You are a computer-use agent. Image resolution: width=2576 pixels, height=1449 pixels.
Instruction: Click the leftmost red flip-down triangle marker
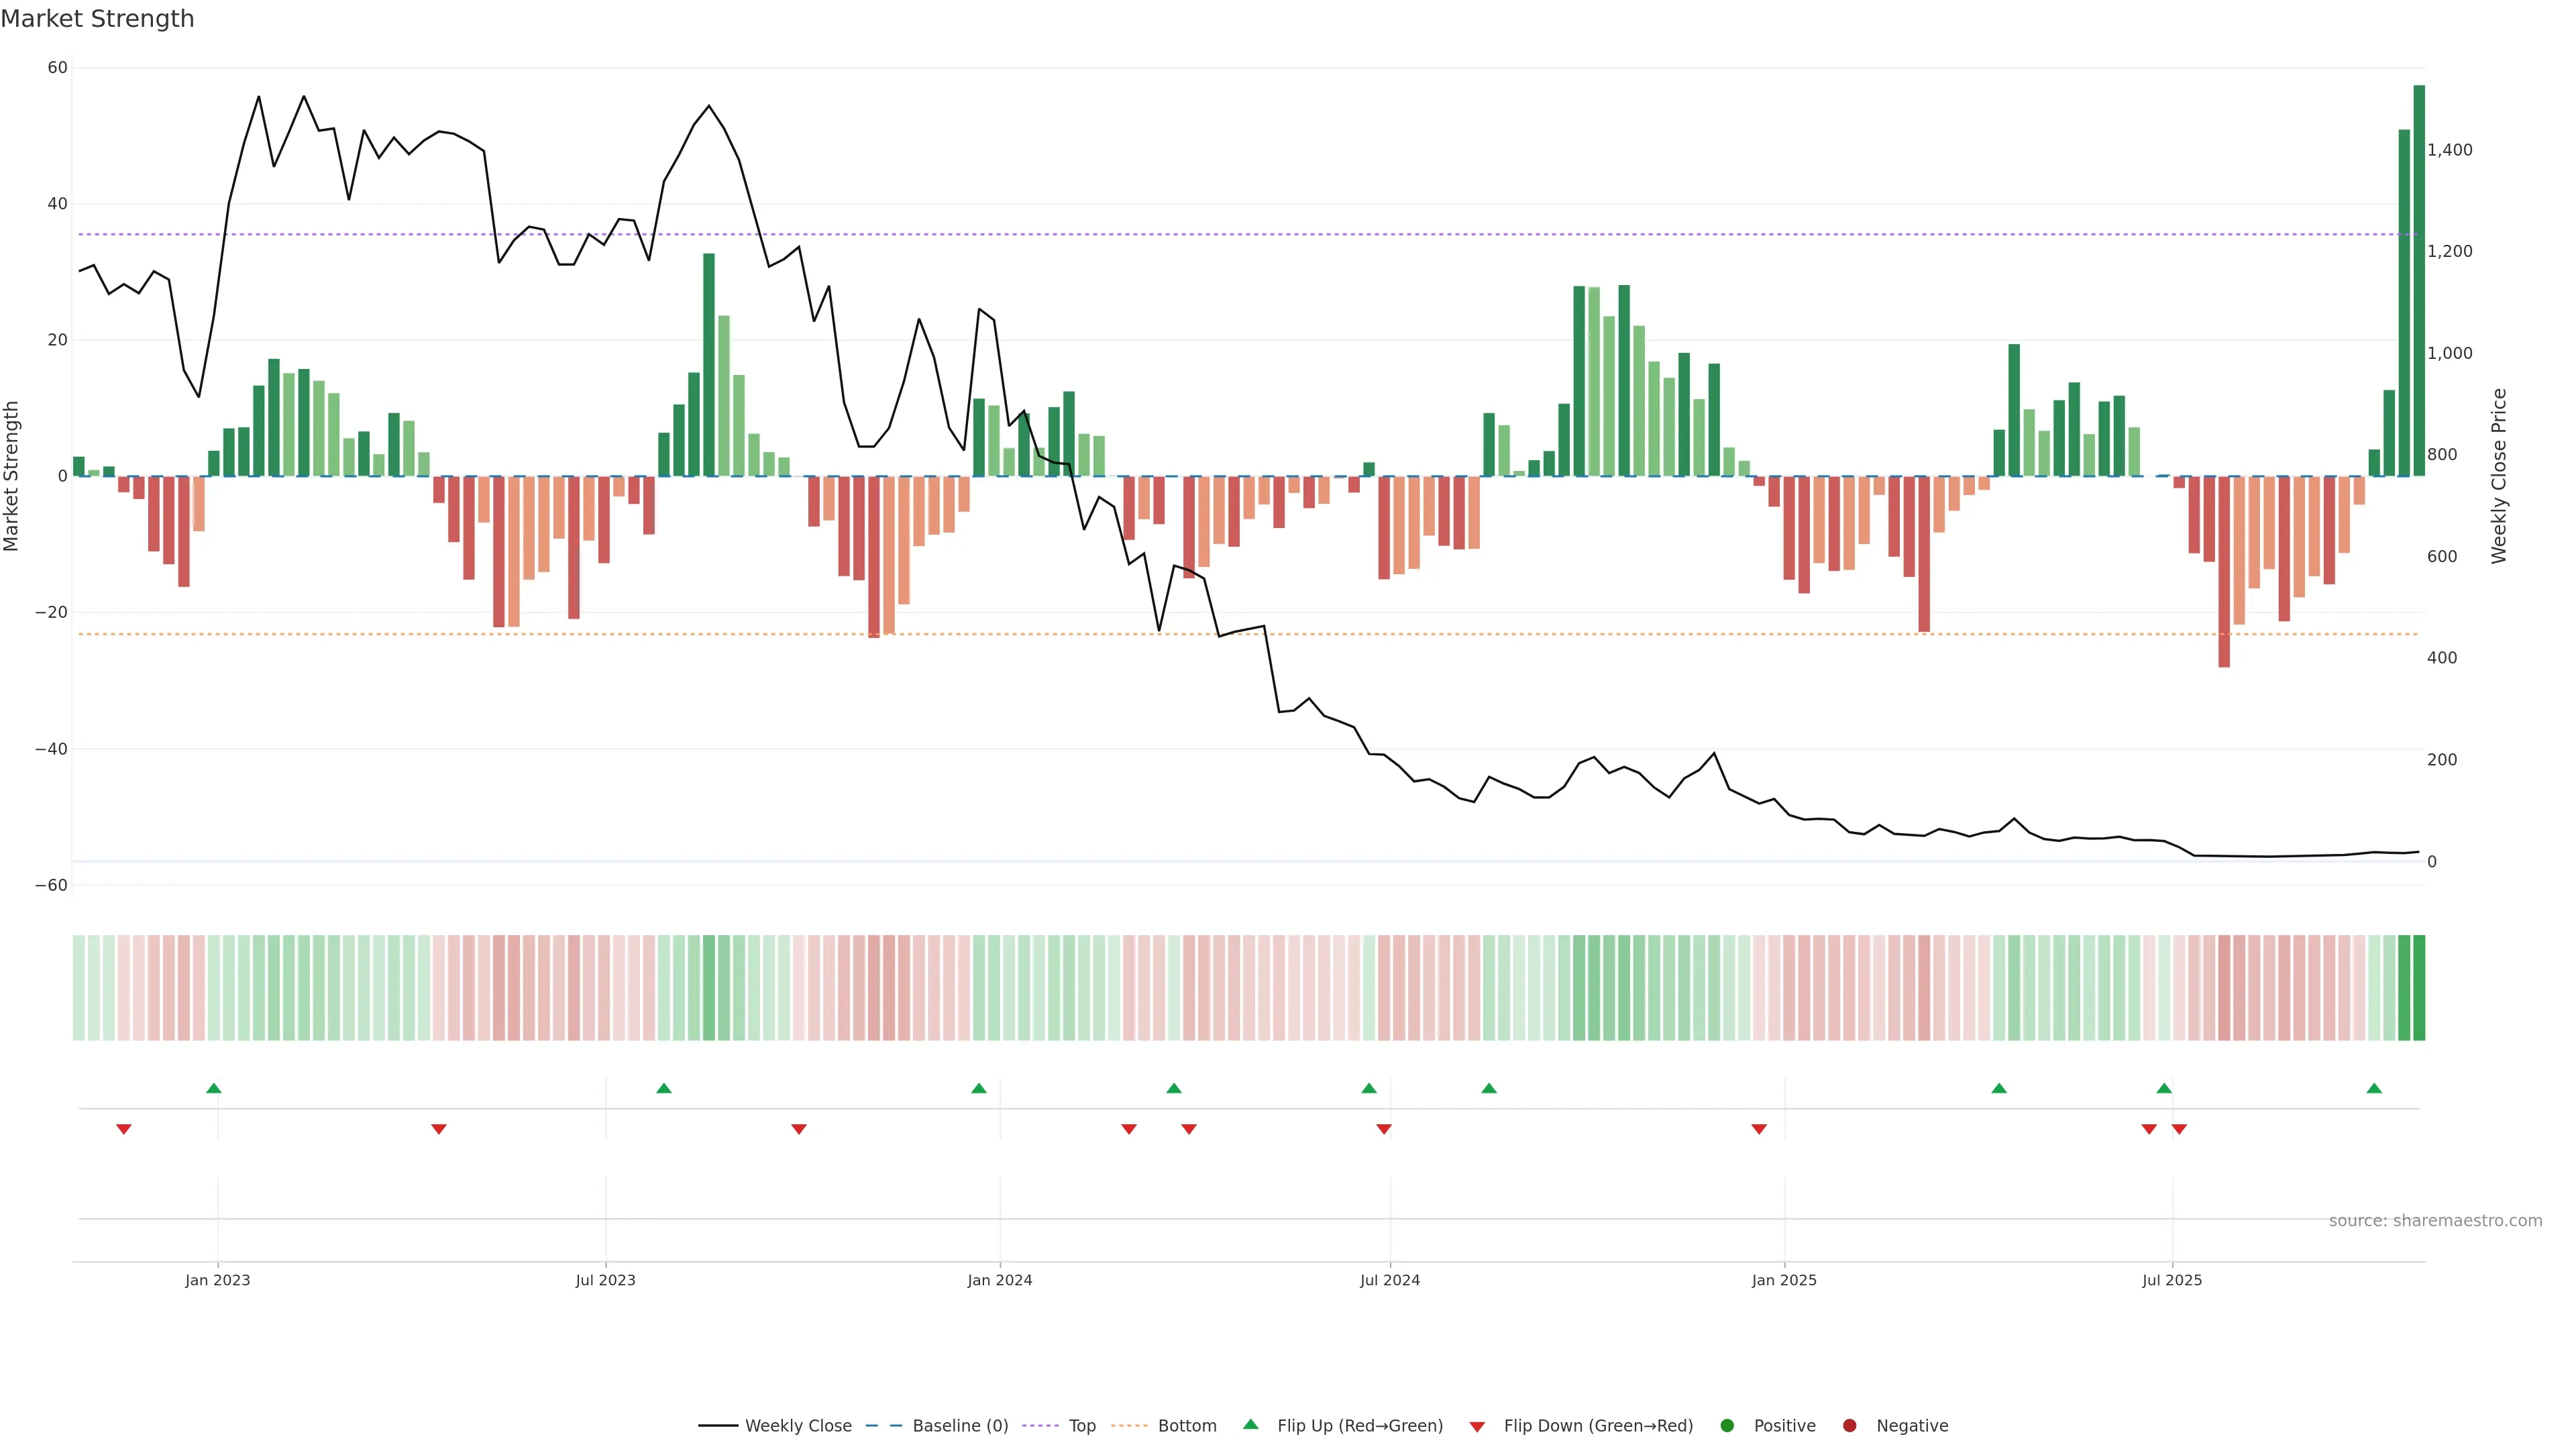pos(124,1129)
